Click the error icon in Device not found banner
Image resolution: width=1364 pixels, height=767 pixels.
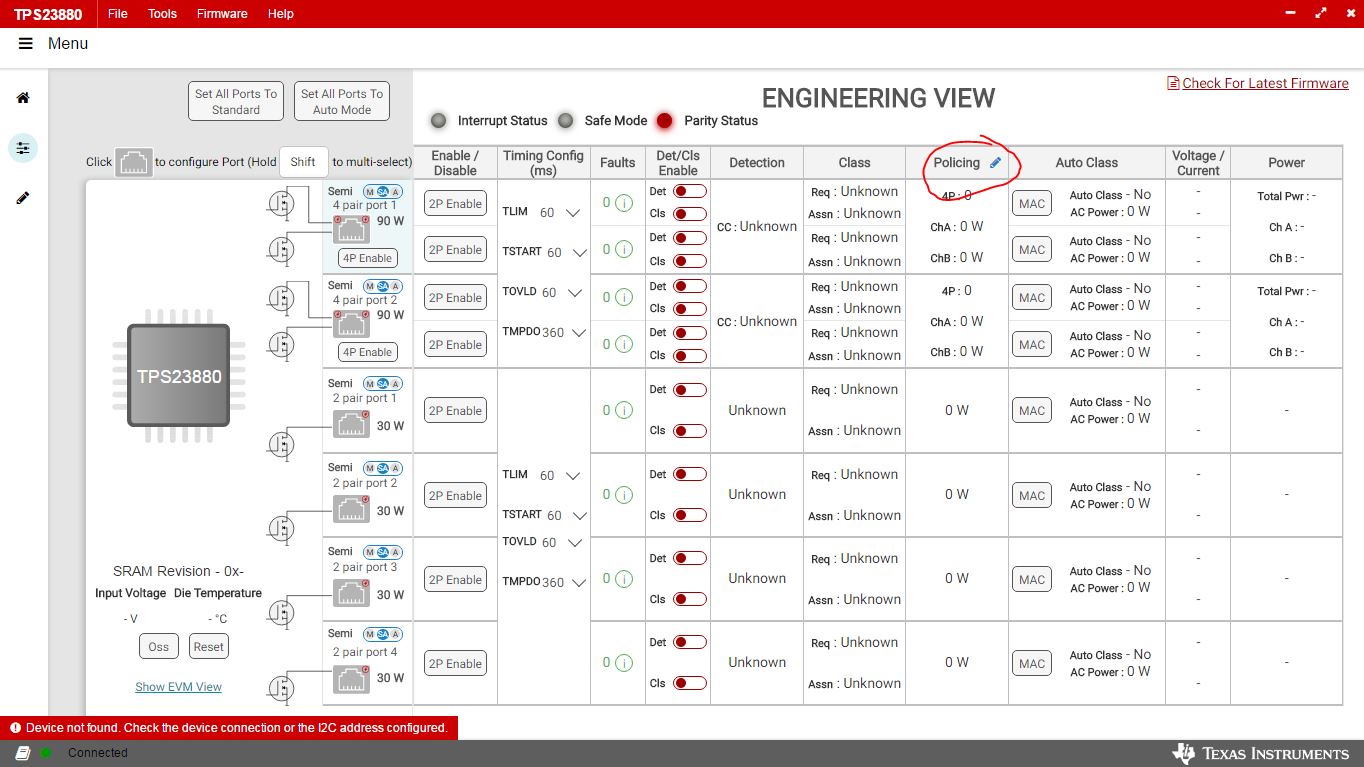(15, 728)
